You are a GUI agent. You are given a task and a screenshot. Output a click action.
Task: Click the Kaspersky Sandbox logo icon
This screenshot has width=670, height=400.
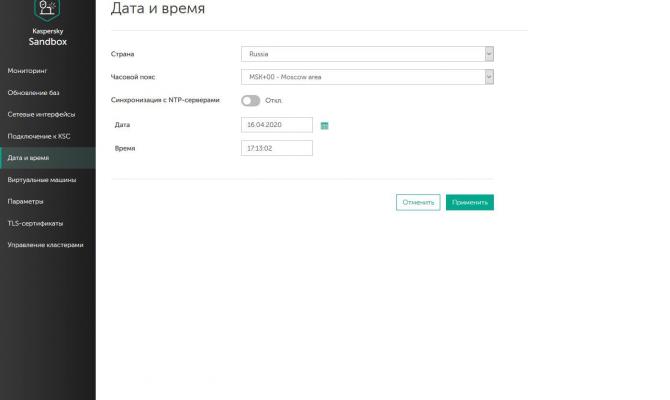(47, 9)
